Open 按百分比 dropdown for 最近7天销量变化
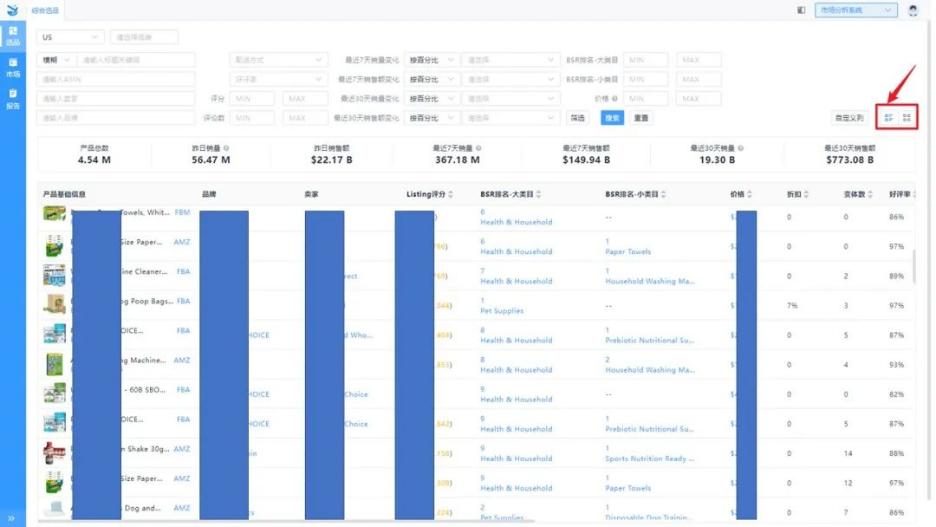 coord(432,60)
